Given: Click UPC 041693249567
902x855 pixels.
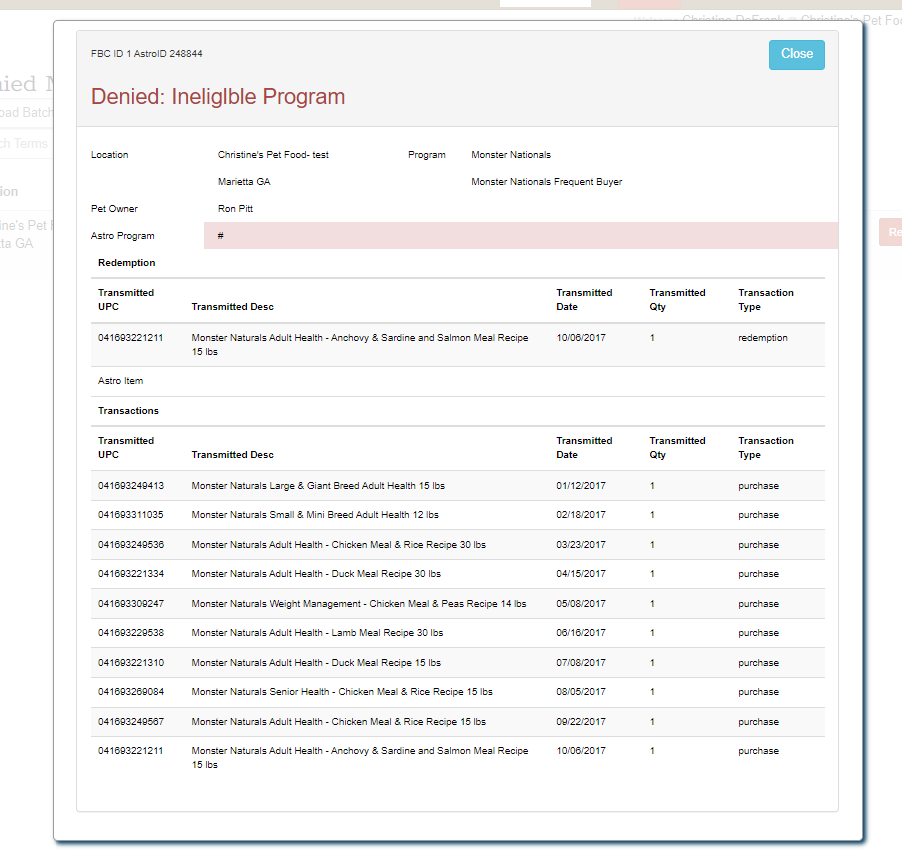Looking at the screenshot, I should 131,722.
